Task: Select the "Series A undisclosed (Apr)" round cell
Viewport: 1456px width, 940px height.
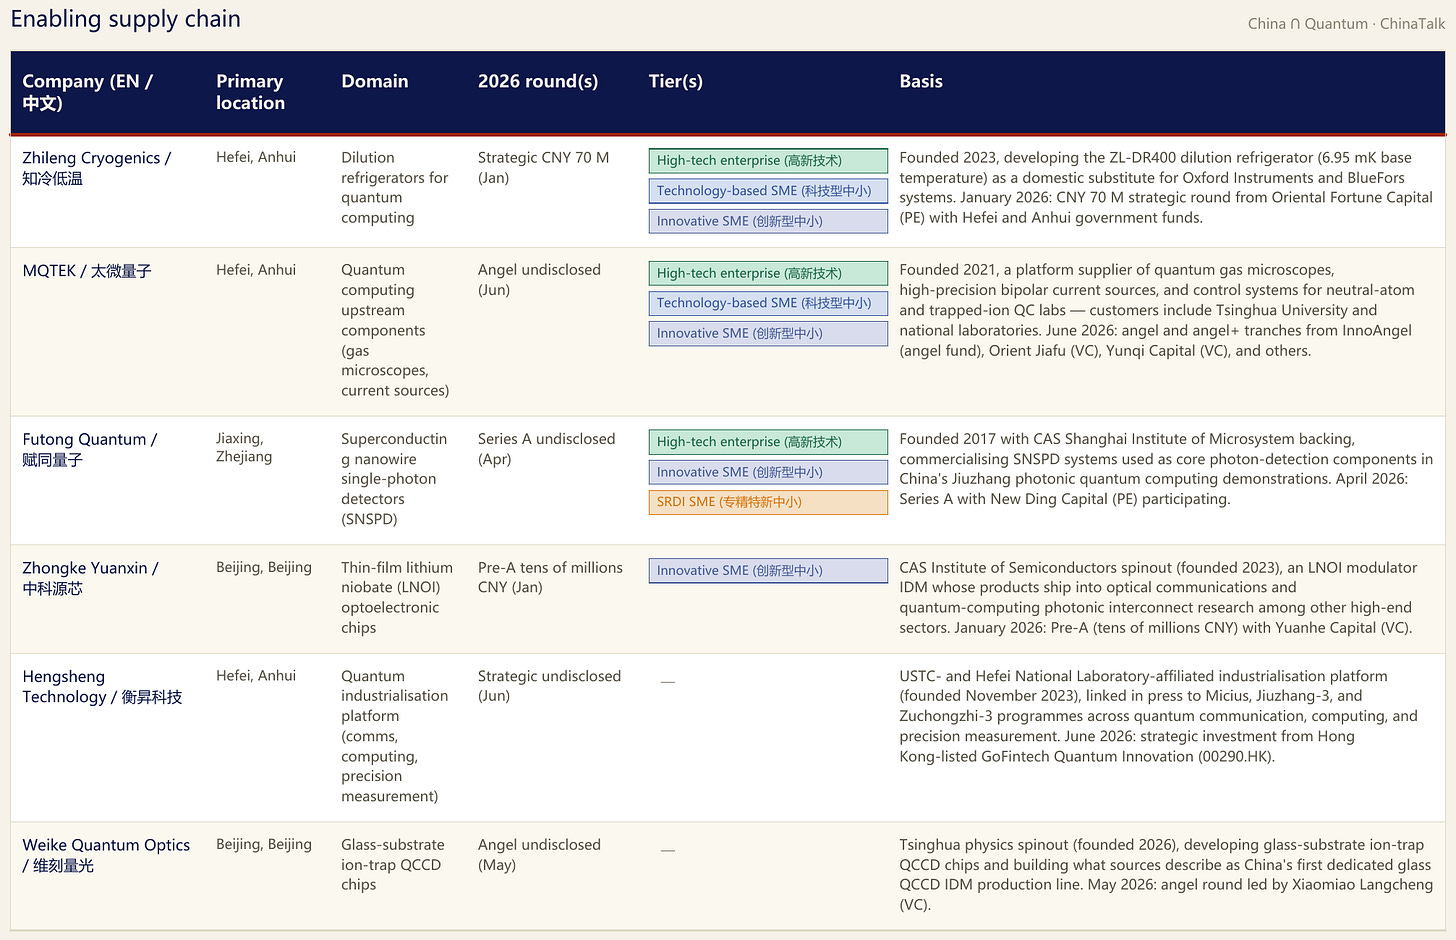Action: [x=547, y=449]
